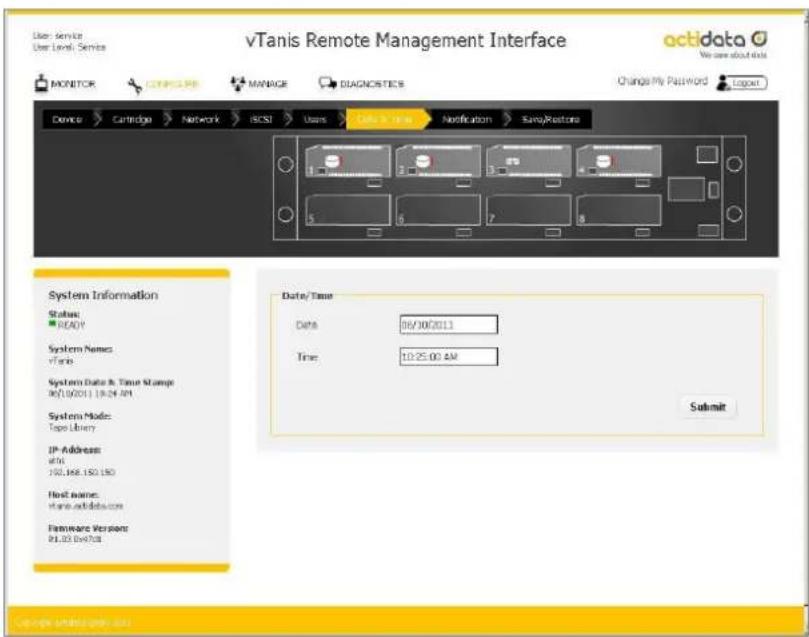This screenshot has width=809, height=637.
Task: Select cartridge slot 1 in chassis
Action: pos(348,161)
